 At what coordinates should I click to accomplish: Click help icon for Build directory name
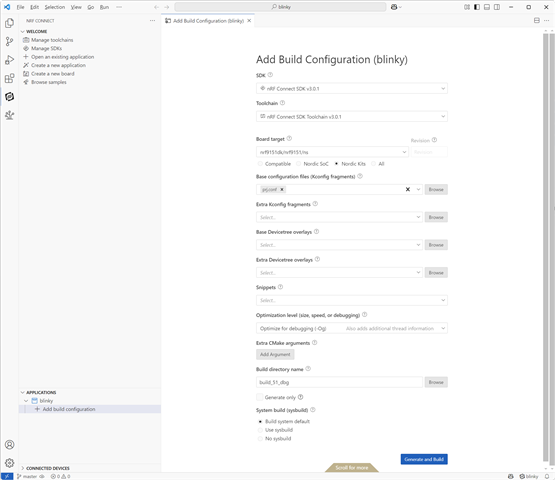308,368
